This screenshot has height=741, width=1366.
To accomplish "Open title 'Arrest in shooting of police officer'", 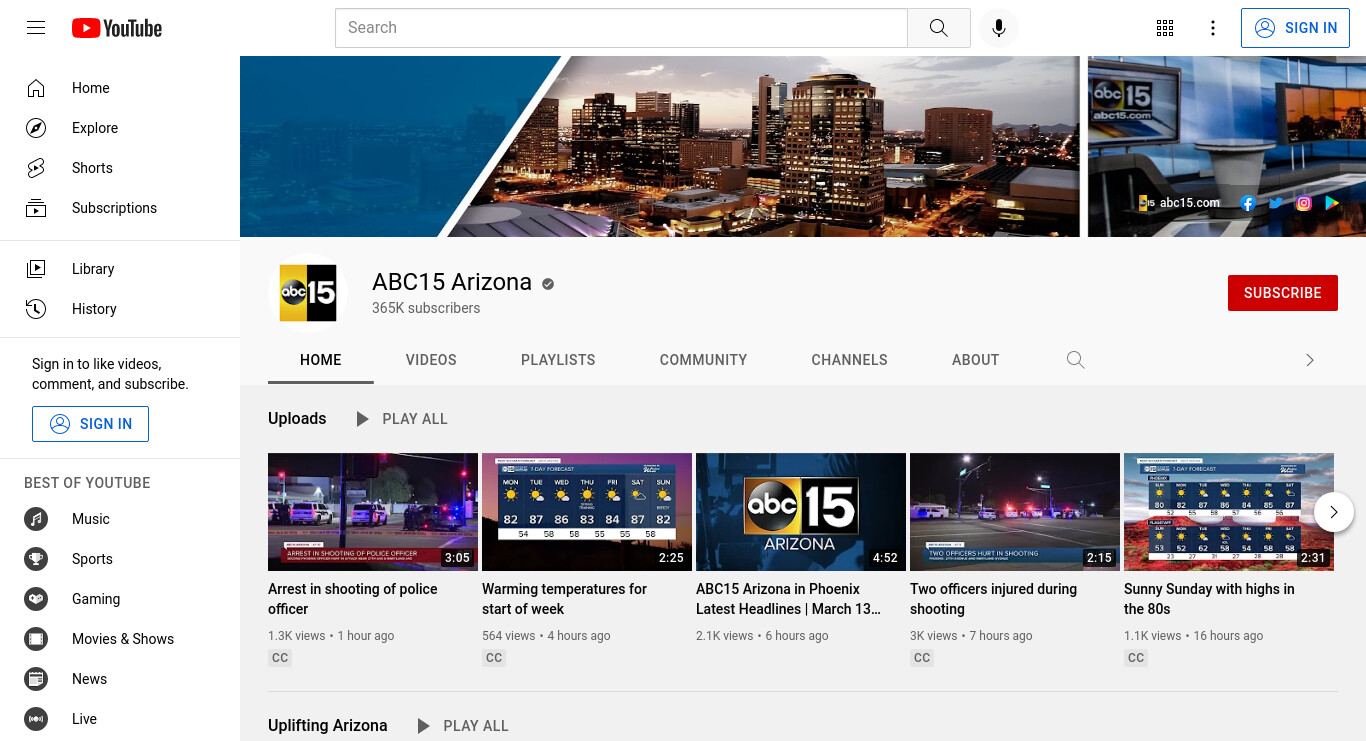I will click(353, 599).
